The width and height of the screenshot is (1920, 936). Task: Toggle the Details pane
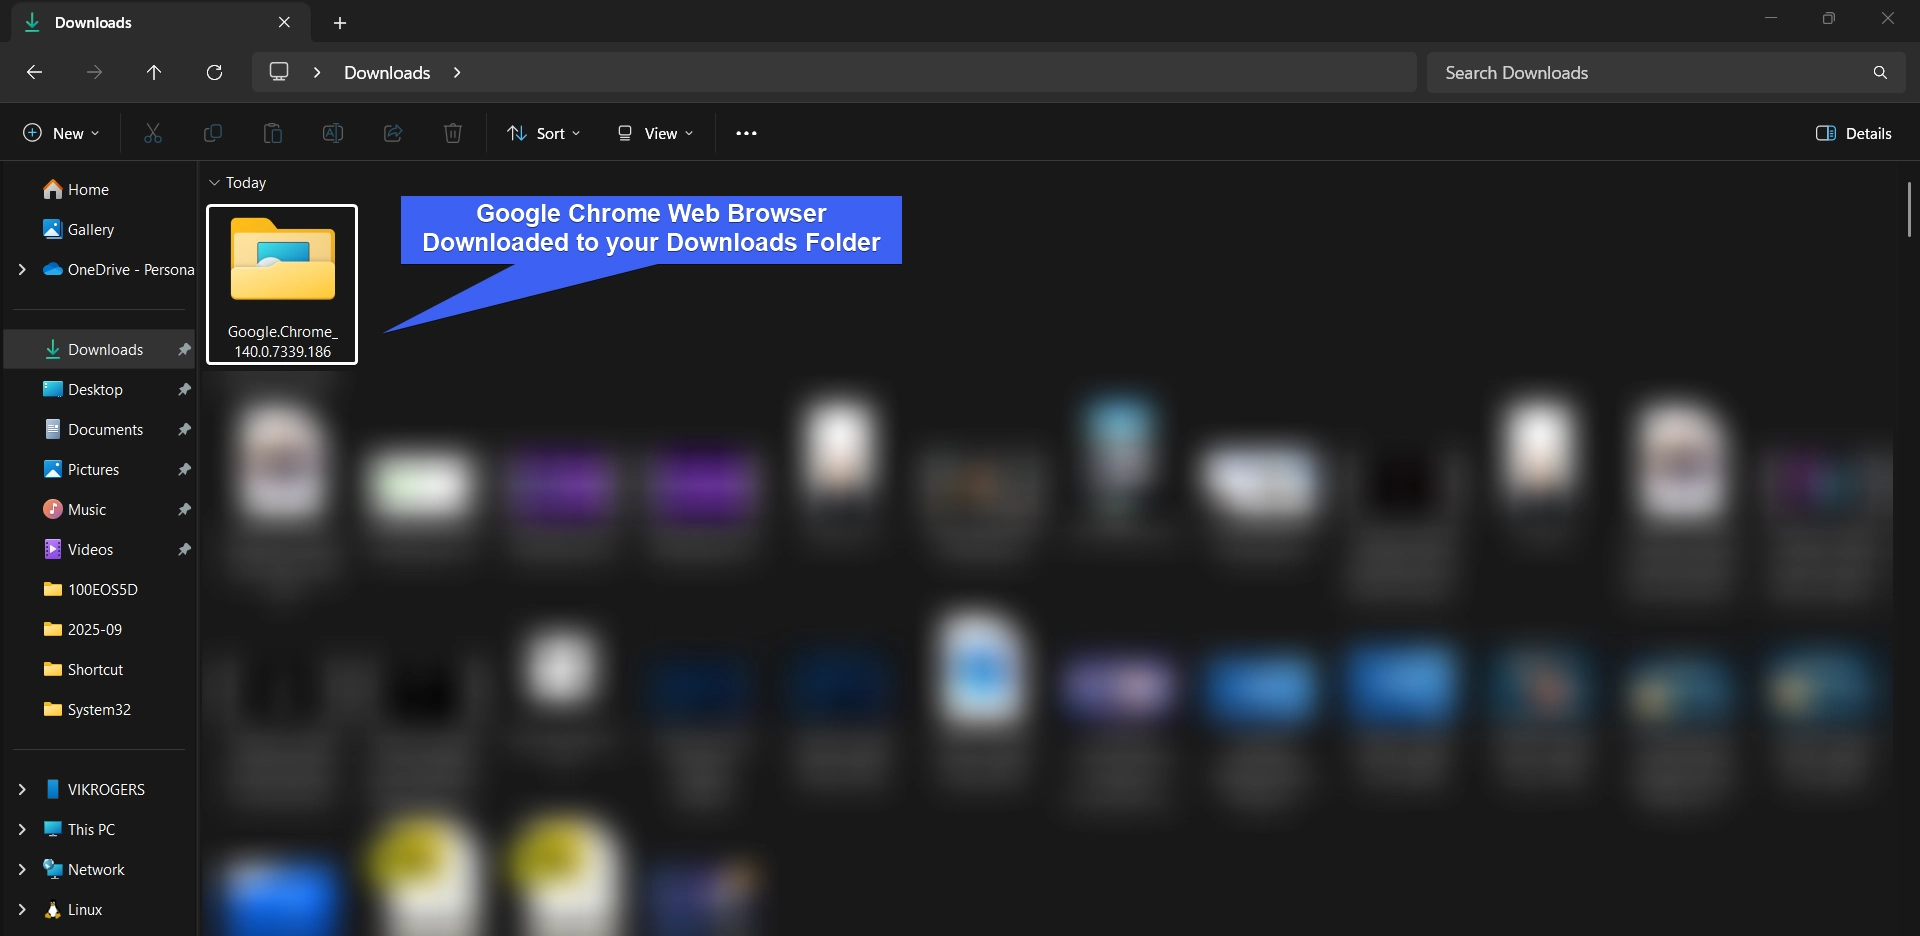pos(1855,132)
